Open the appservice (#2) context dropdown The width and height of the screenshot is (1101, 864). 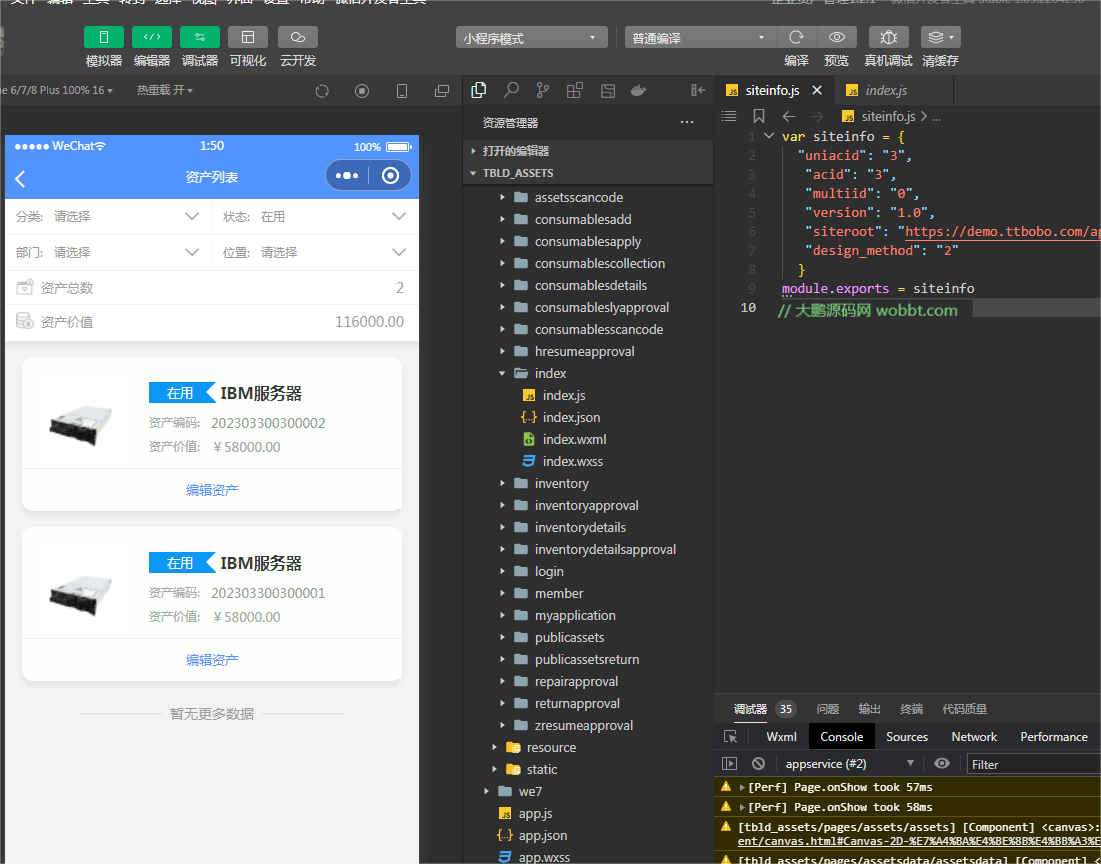(x=850, y=763)
